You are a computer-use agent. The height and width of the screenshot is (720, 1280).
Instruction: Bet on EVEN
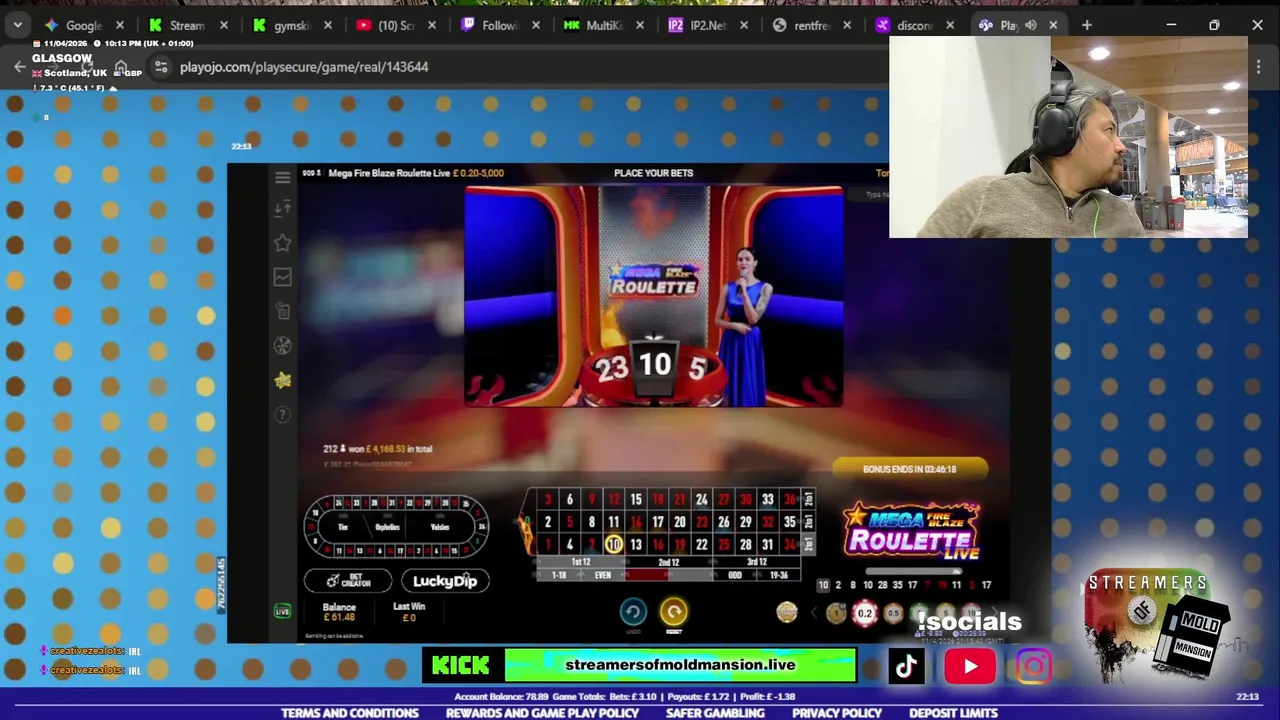tap(603, 575)
